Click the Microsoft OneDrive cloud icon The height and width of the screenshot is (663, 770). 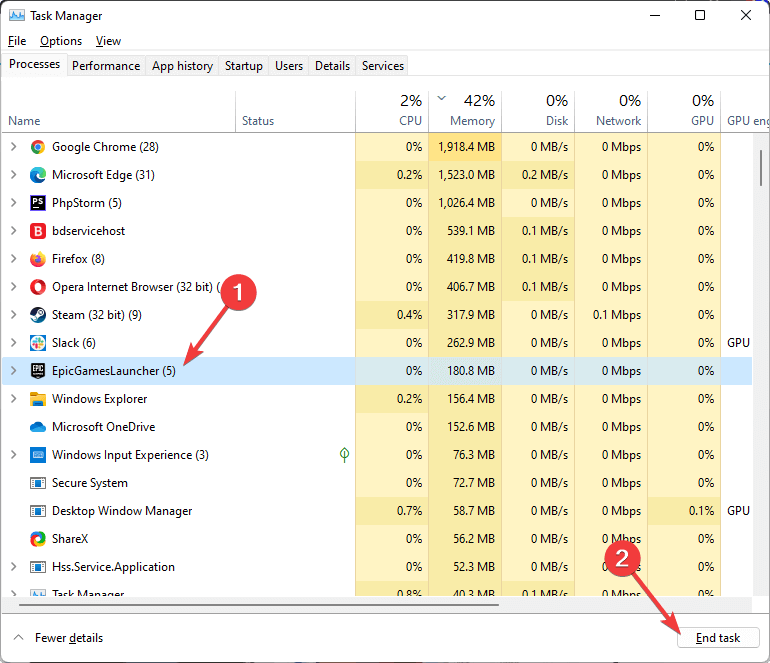tap(38, 427)
